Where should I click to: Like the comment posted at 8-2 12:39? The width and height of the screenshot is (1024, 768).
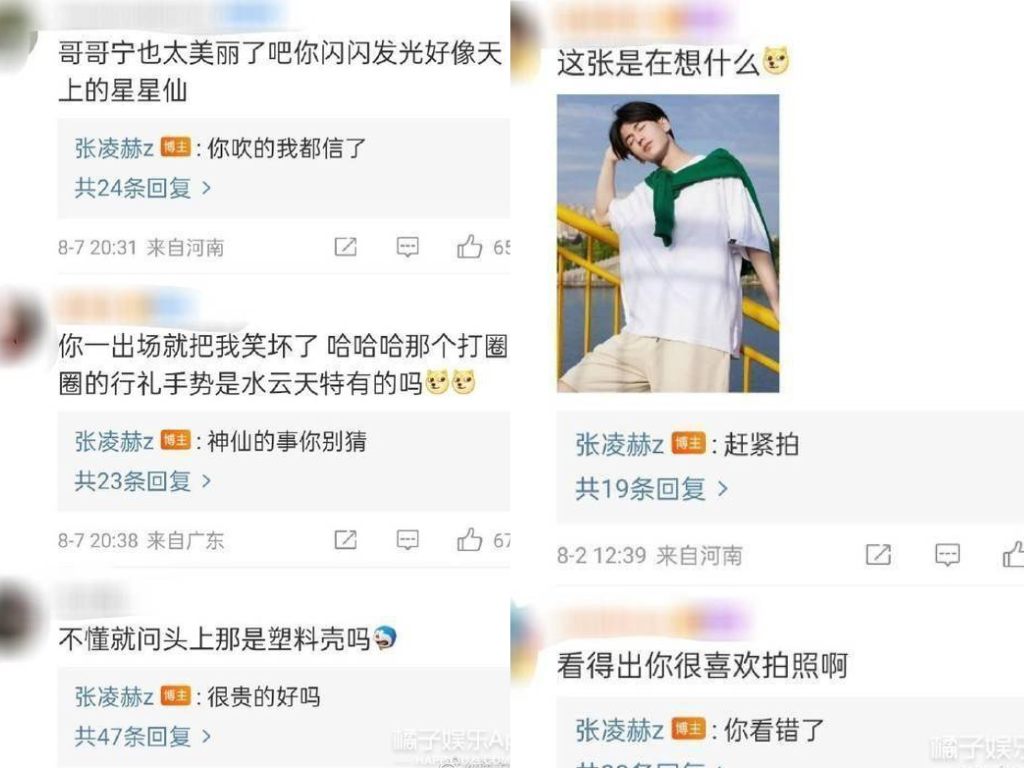pos(1014,554)
